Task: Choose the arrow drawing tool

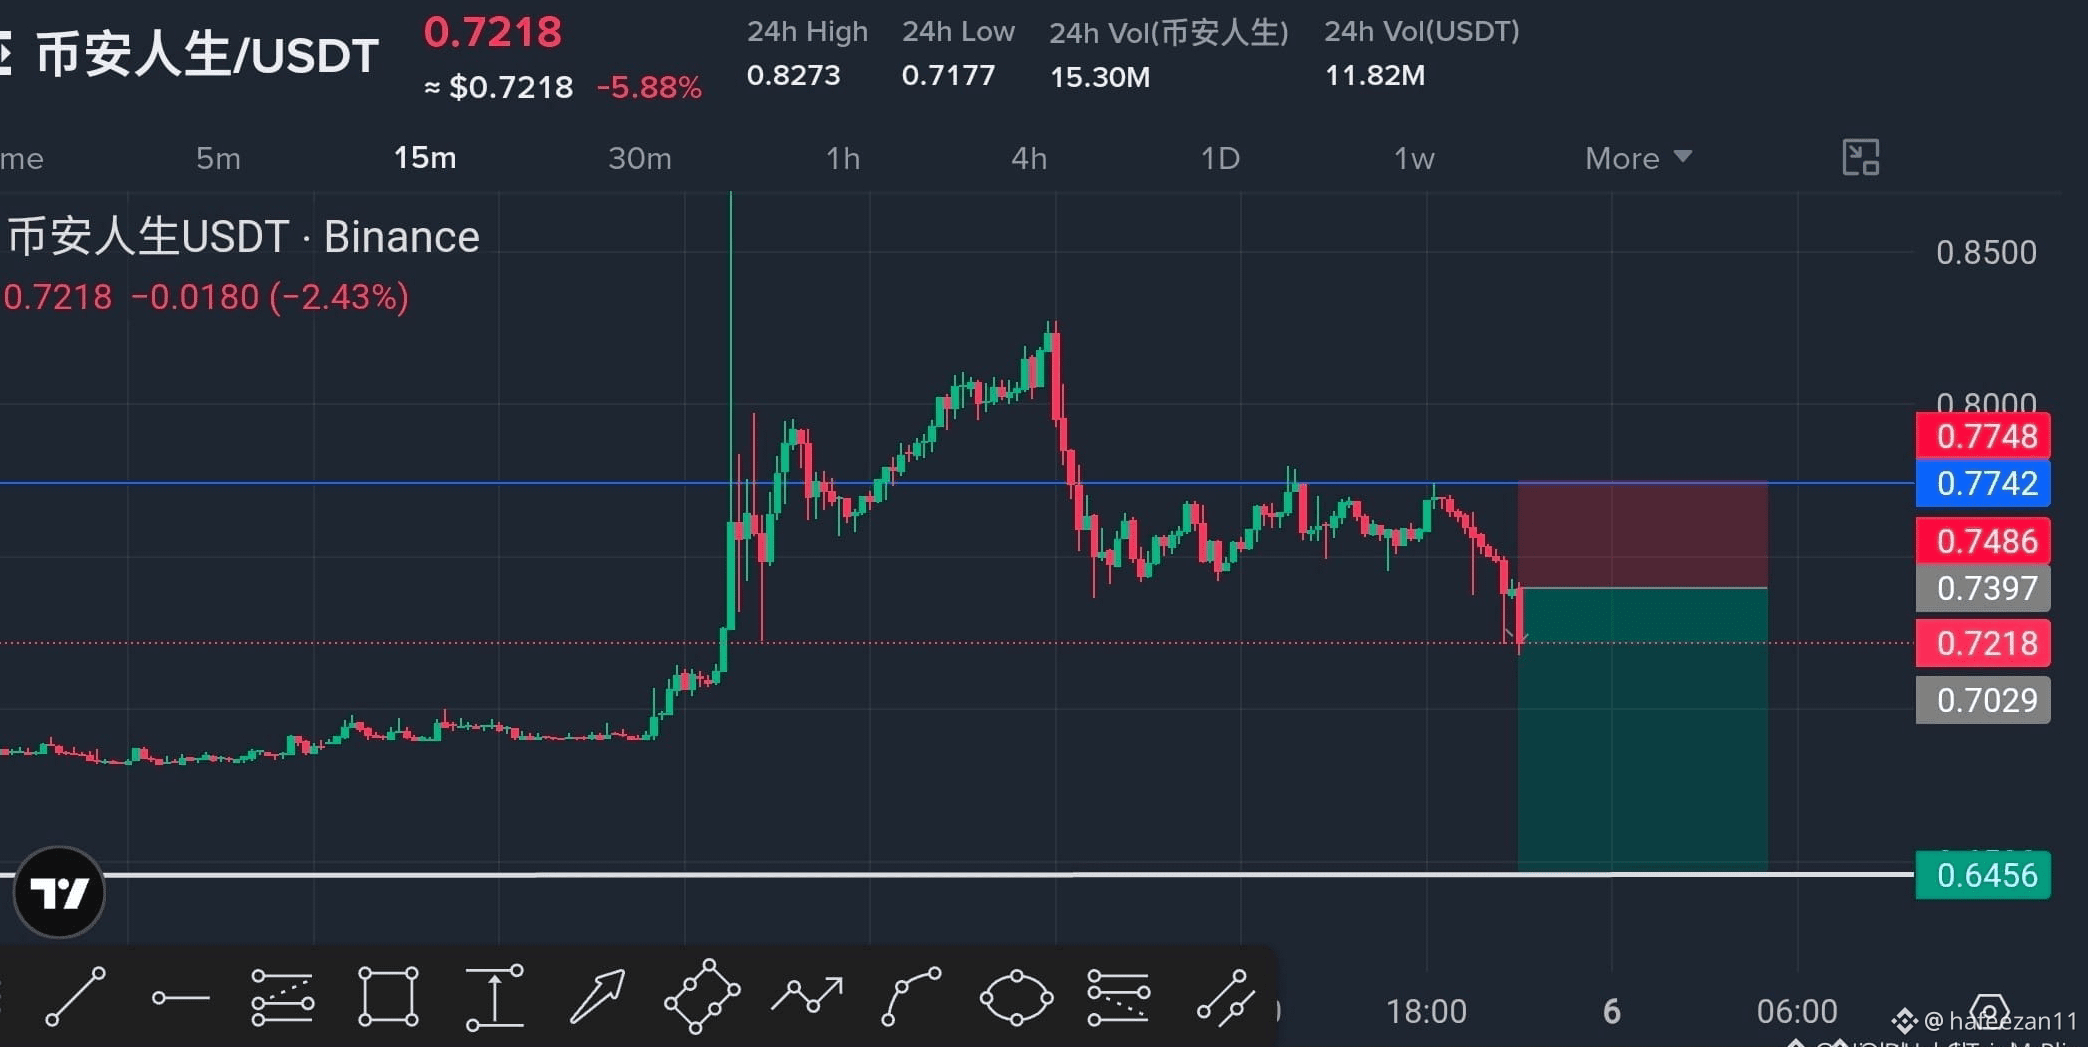Action: pyautogui.click(x=598, y=996)
